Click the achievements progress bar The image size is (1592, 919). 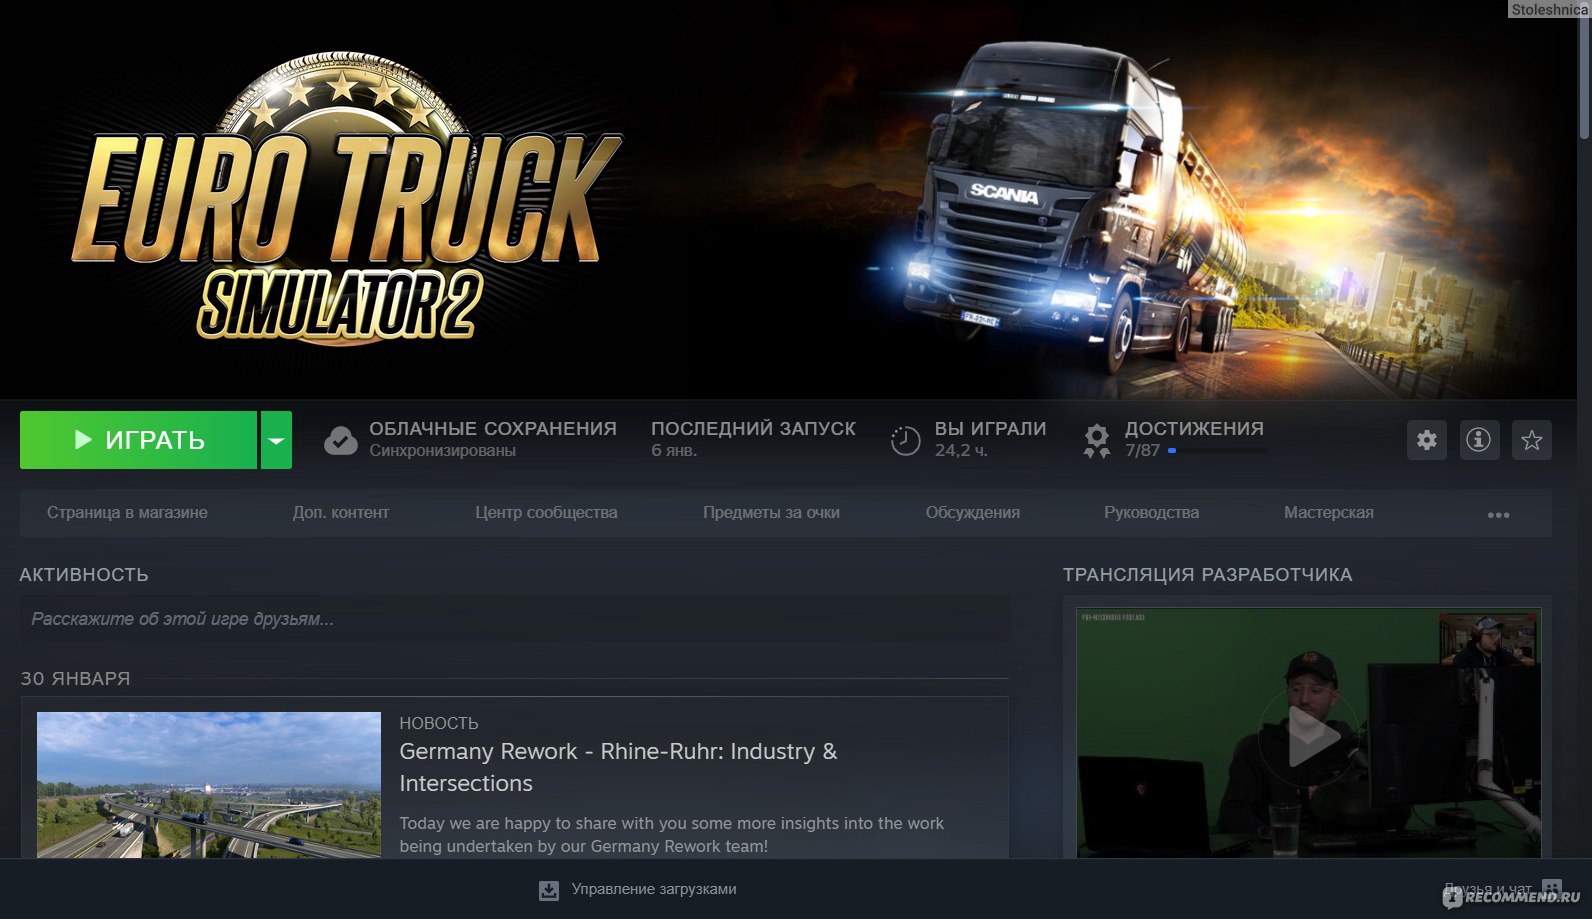pyautogui.click(x=1218, y=451)
